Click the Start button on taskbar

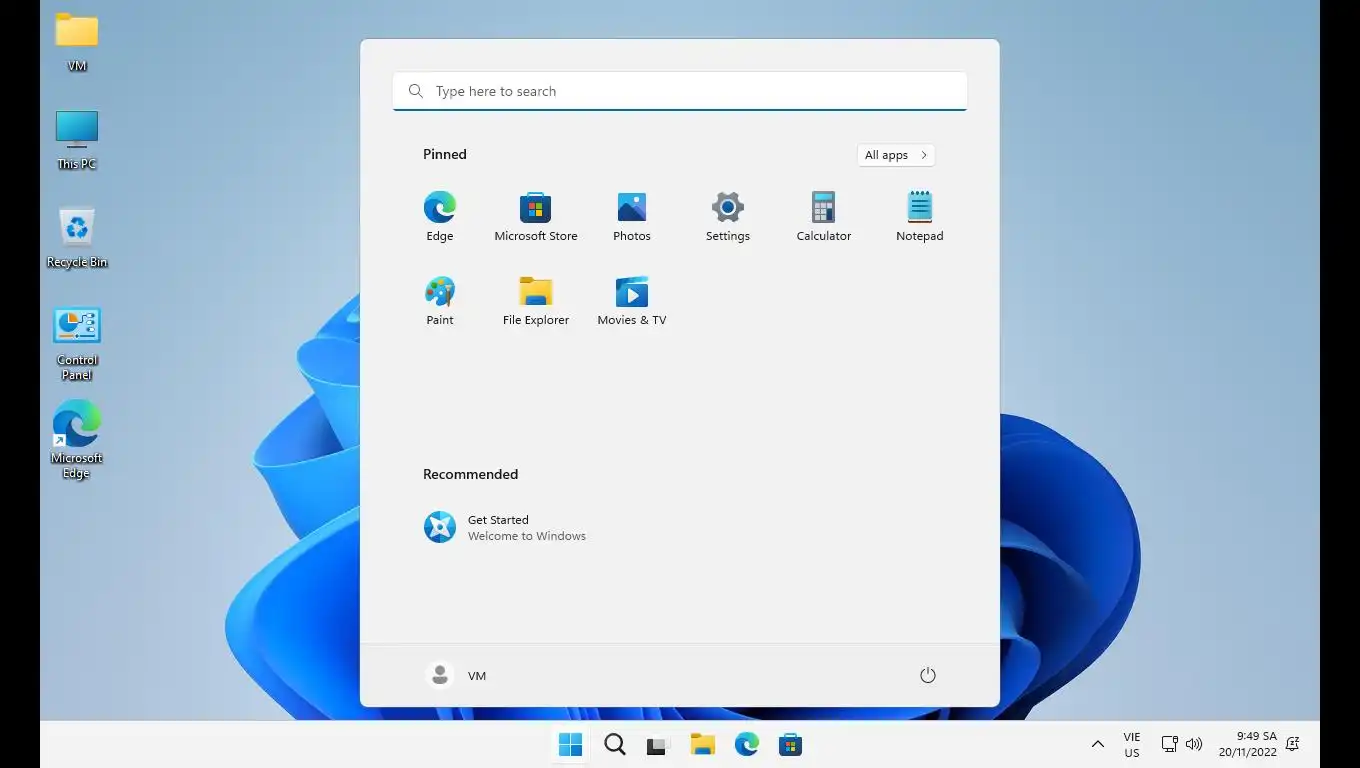tap(571, 745)
